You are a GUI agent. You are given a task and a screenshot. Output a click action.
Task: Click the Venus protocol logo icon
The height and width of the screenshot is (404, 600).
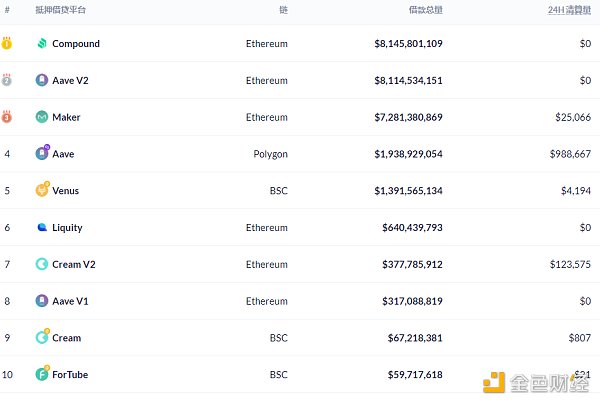tap(42, 190)
